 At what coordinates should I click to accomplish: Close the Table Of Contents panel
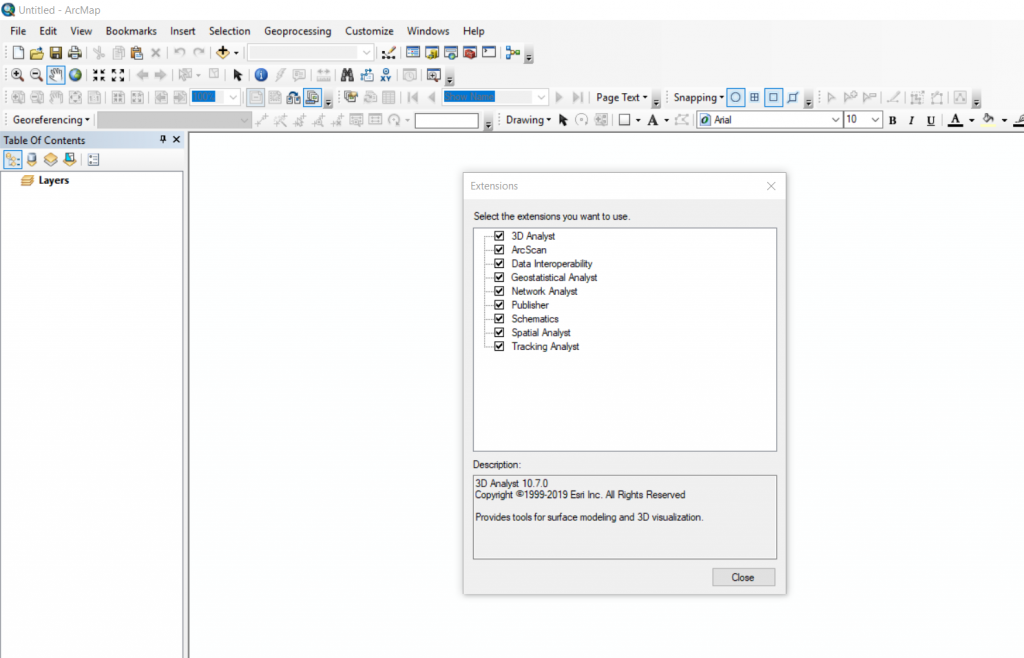(176, 140)
